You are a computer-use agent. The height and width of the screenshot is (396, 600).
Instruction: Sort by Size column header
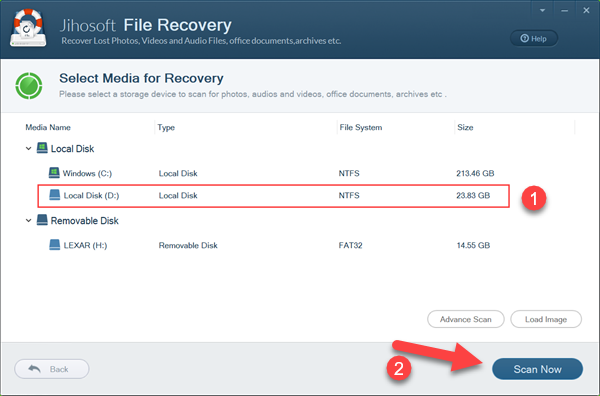click(465, 127)
